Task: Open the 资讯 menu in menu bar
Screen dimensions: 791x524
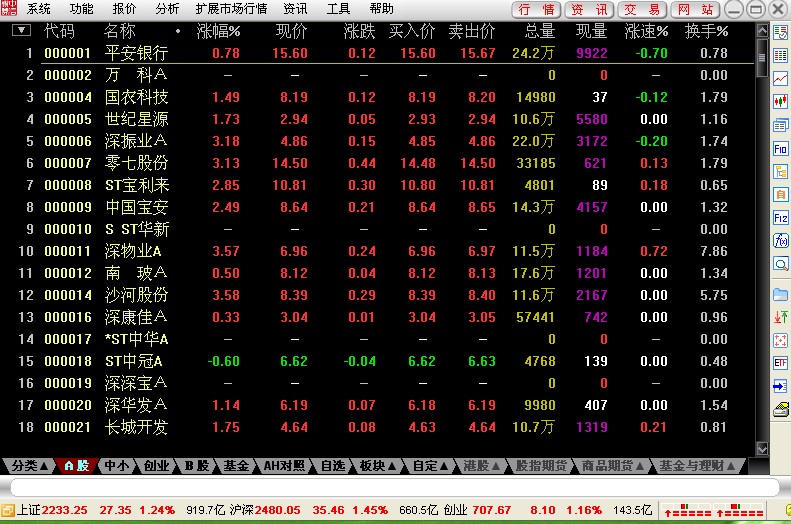Action: coord(295,9)
